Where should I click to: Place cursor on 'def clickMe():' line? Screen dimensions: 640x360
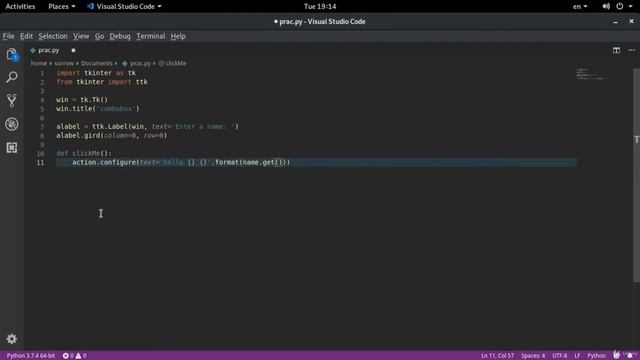[x=84, y=153]
